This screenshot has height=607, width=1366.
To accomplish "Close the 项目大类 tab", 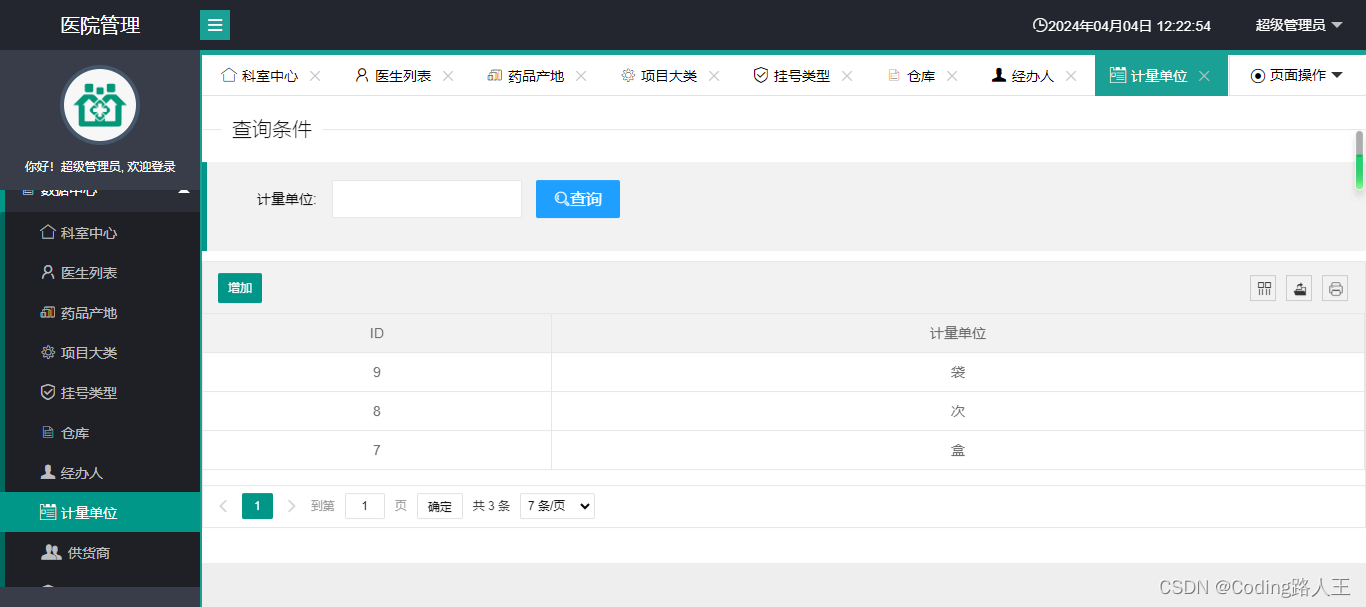I will [x=714, y=75].
